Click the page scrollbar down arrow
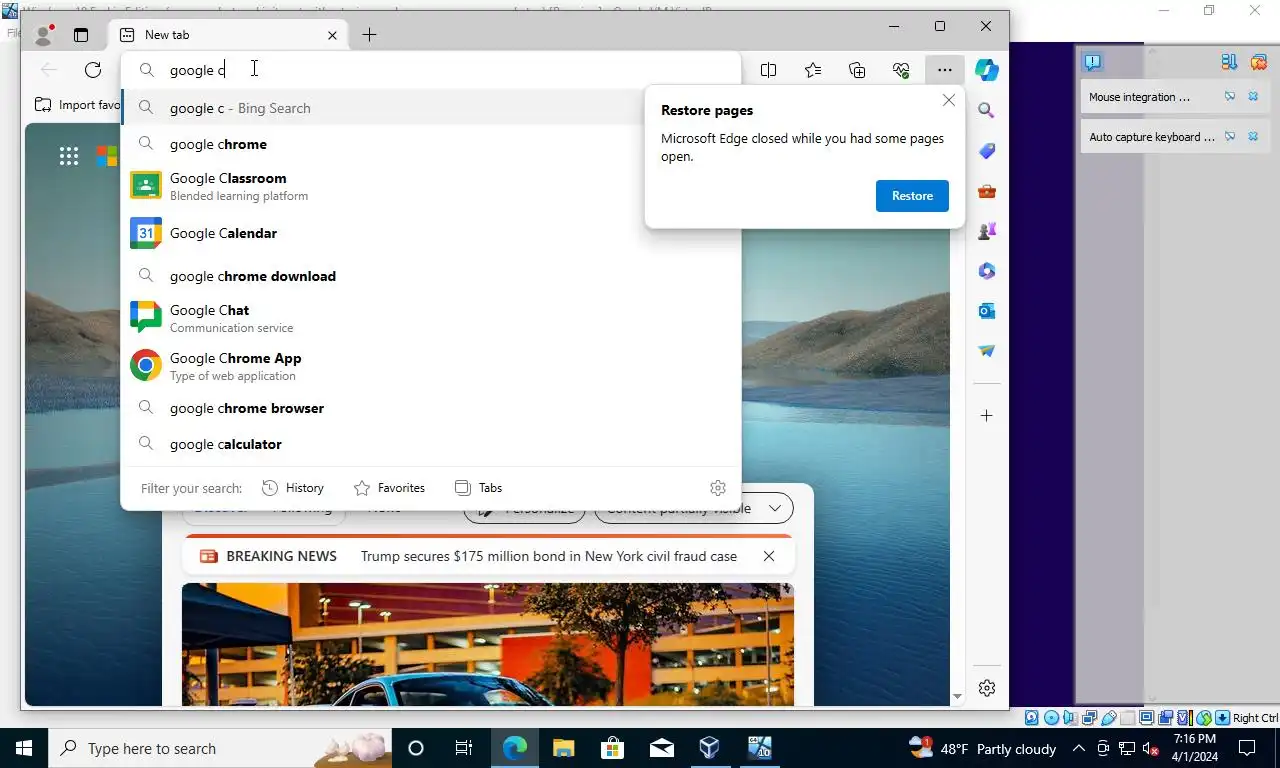 pos(957,696)
